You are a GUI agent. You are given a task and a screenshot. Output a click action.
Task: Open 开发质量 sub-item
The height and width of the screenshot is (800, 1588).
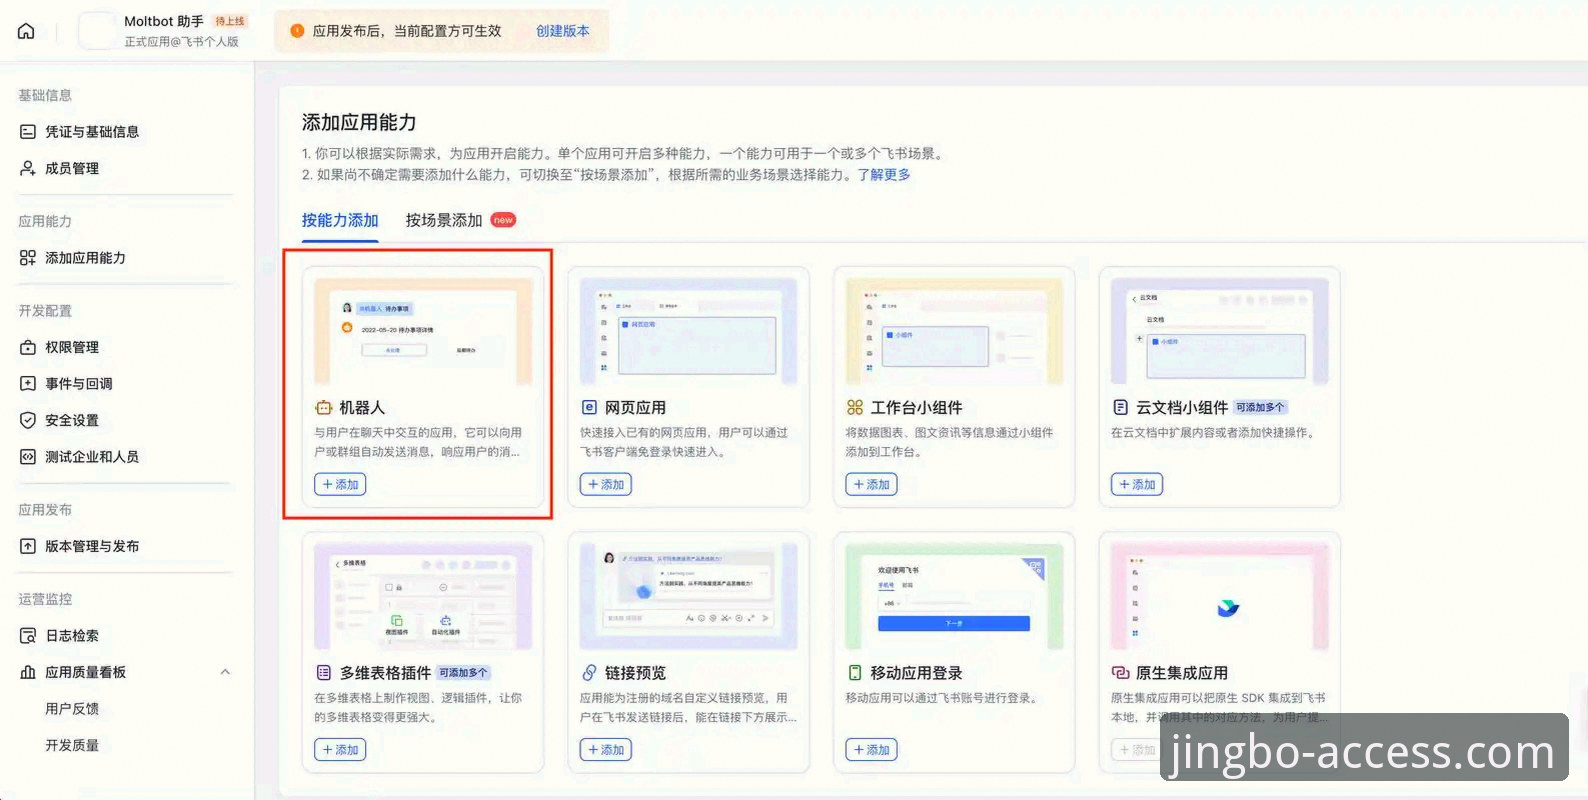[72, 745]
